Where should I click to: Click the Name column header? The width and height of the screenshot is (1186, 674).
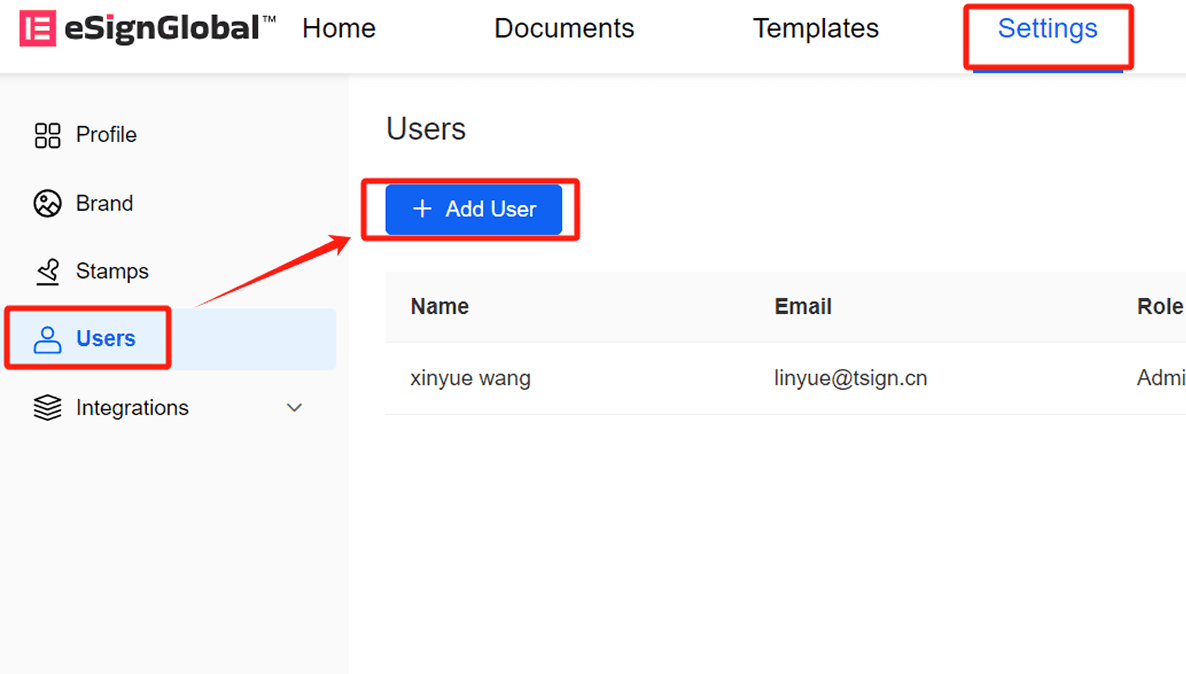tap(440, 307)
